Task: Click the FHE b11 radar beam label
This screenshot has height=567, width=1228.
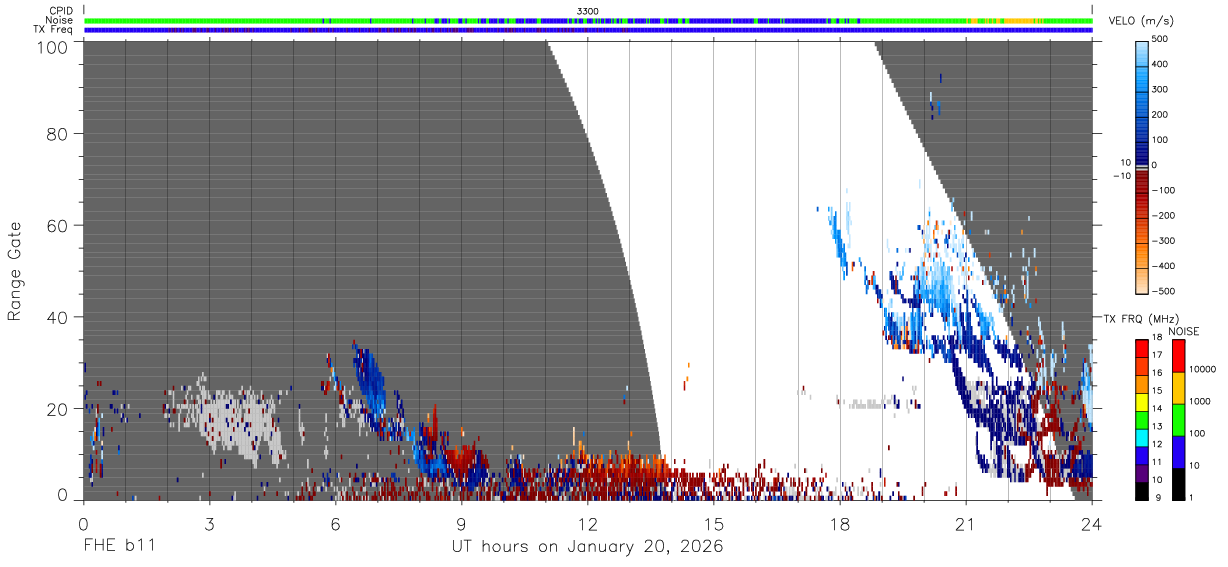Action: (x=118, y=547)
